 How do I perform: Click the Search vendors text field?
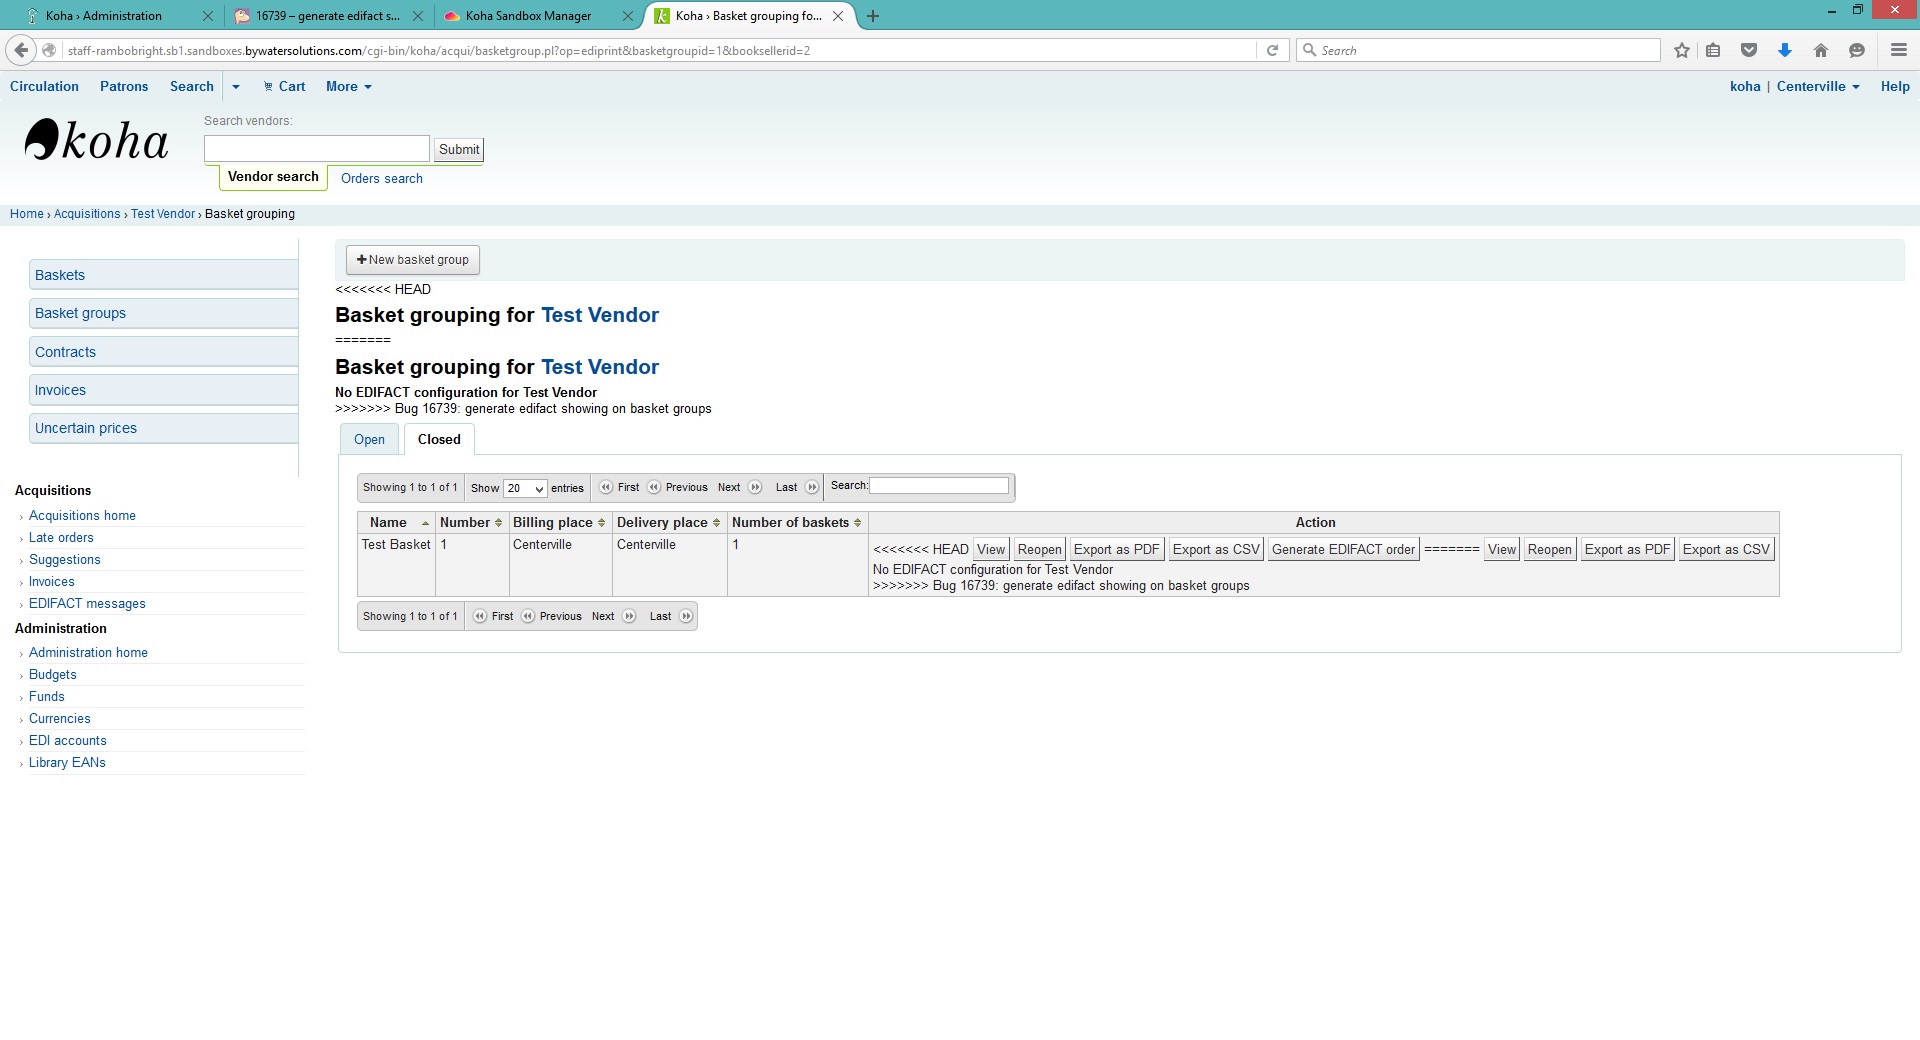click(316, 149)
